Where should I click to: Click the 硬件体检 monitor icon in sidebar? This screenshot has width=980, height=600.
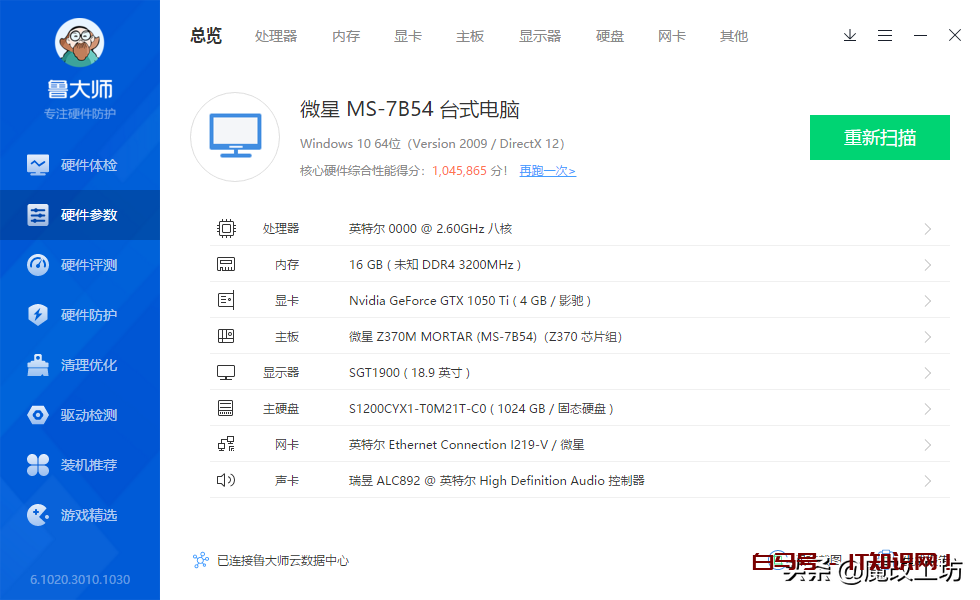[x=38, y=165]
